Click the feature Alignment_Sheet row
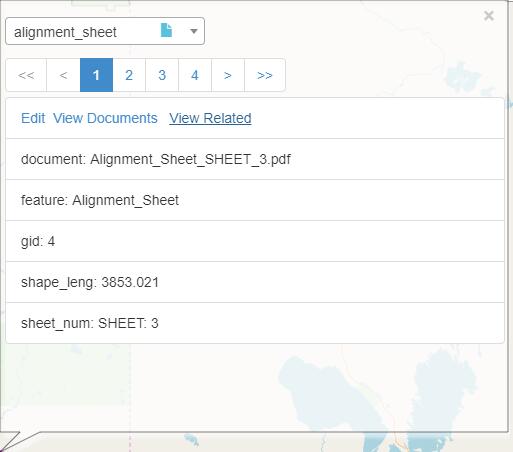Viewport: 513px width, 452px height. (255, 200)
